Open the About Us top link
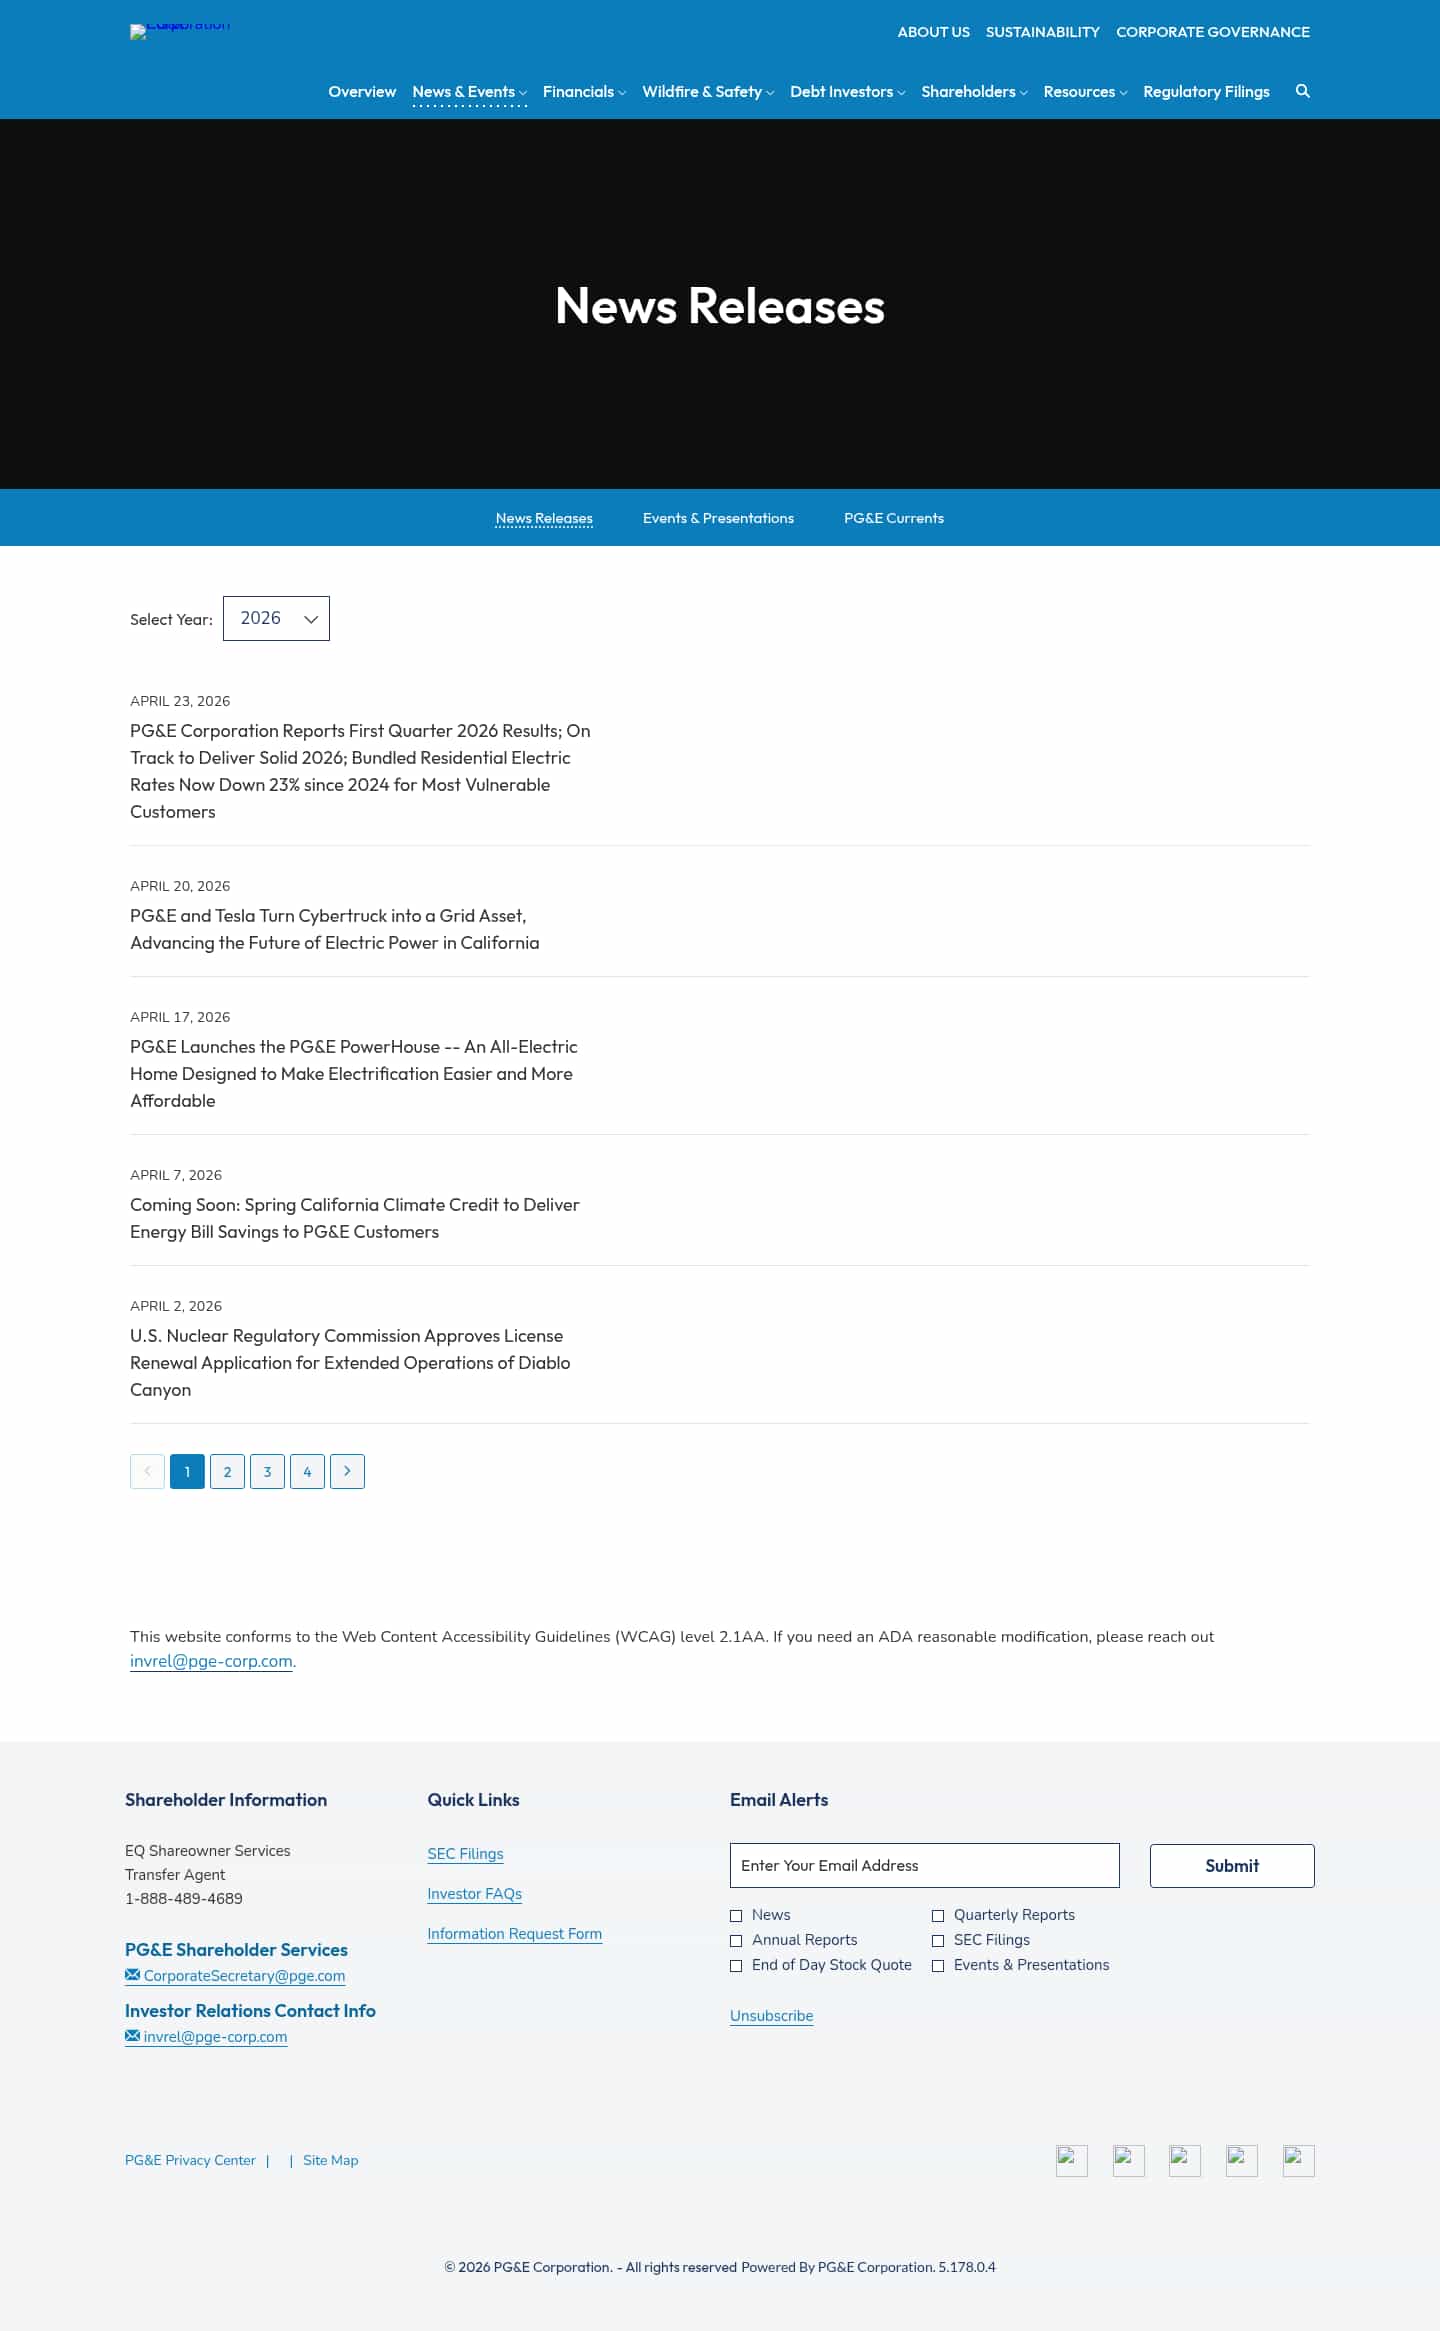 pos(933,32)
